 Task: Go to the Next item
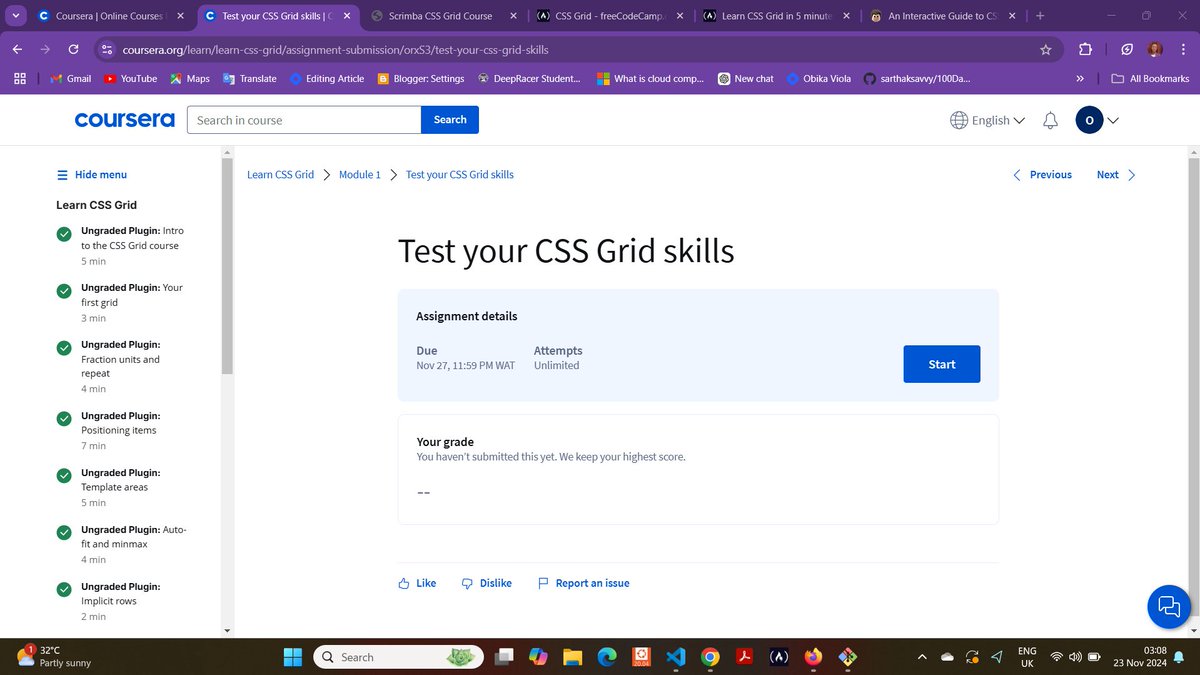pyautogui.click(x=1116, y=174)
